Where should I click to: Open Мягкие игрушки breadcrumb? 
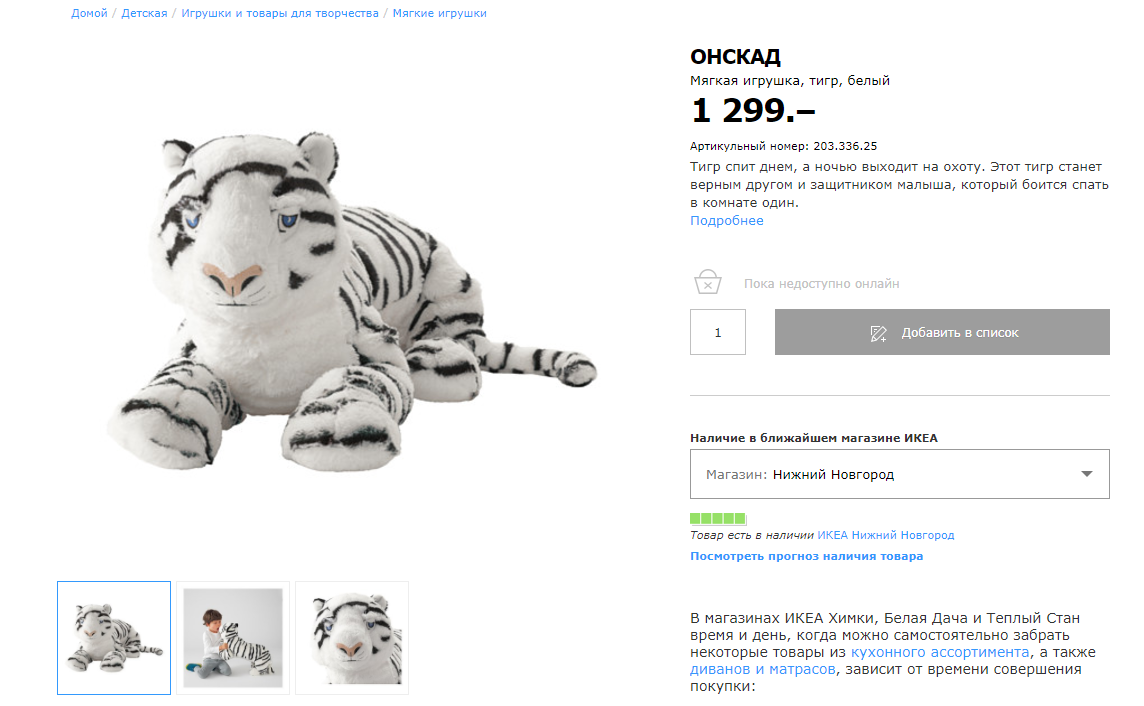click(439, 13)
